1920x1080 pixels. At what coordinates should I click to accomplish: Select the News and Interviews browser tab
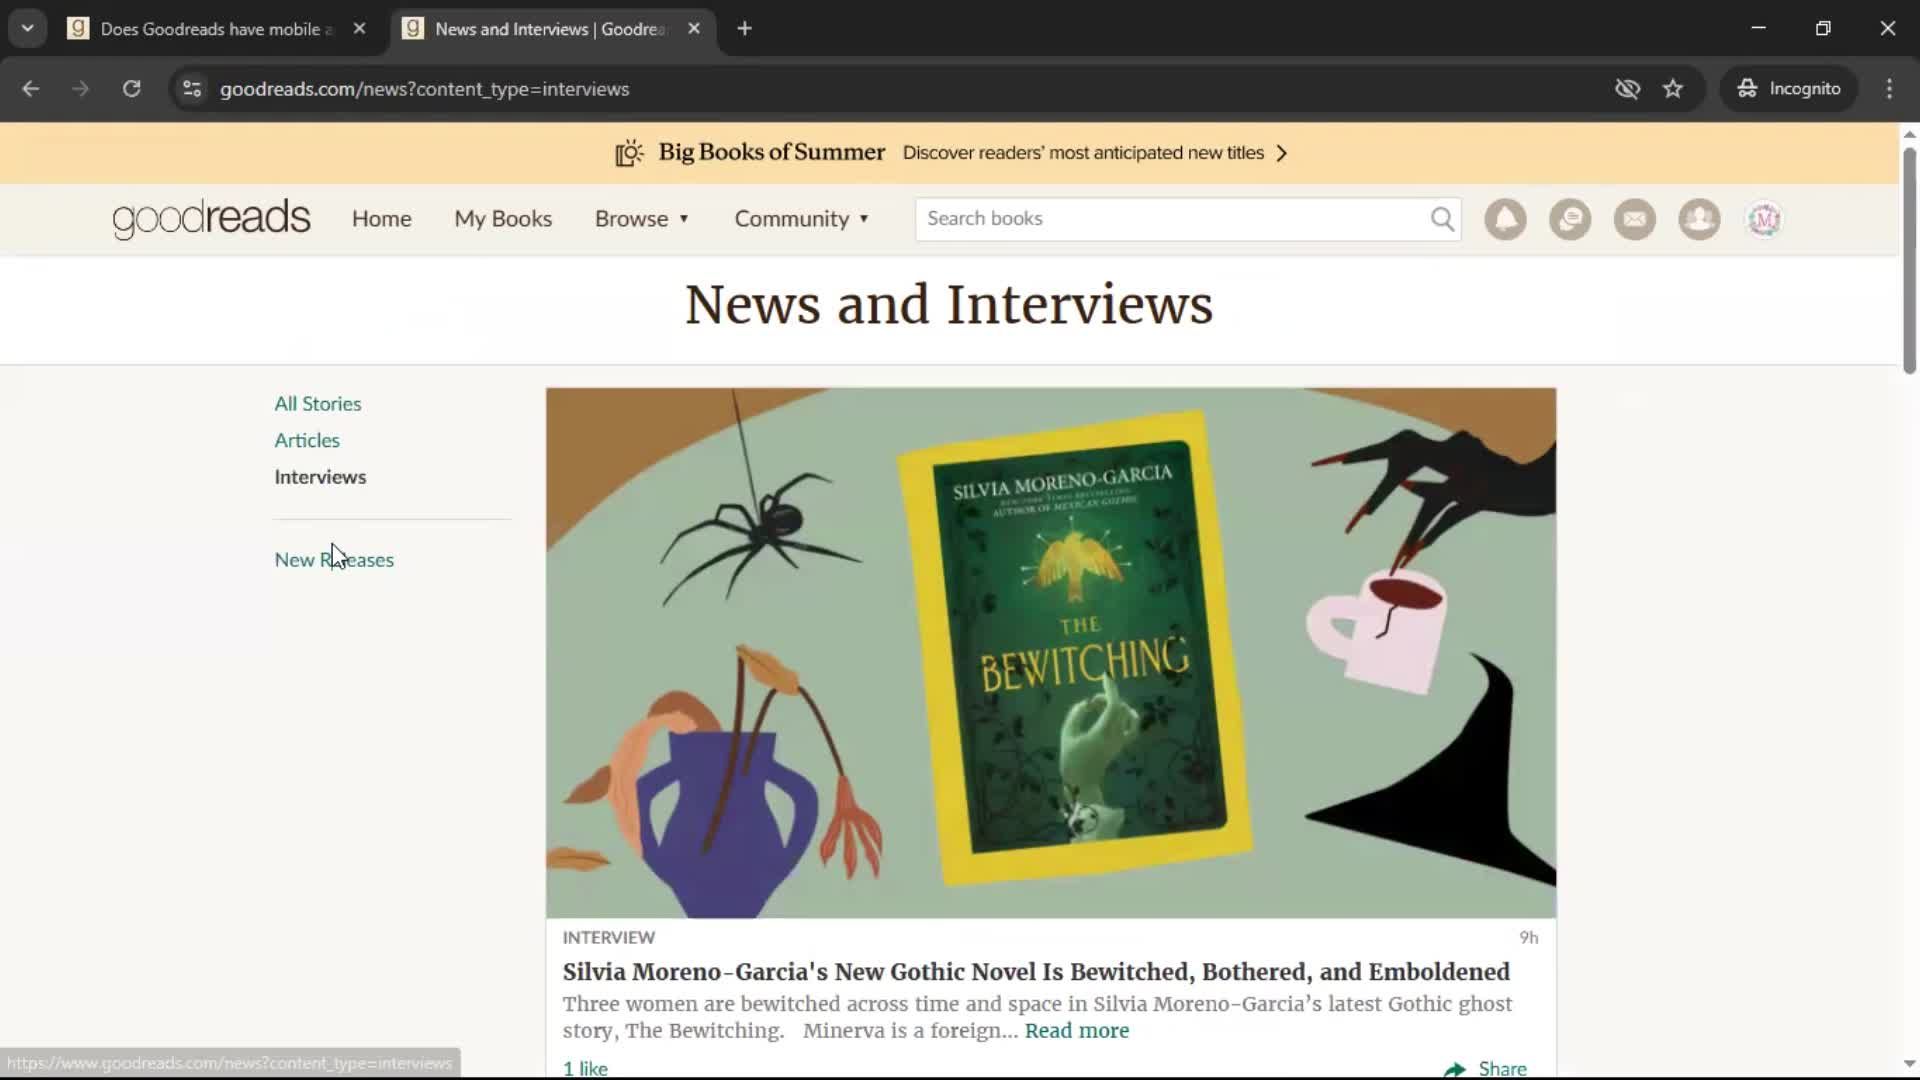tap(551, 29)
